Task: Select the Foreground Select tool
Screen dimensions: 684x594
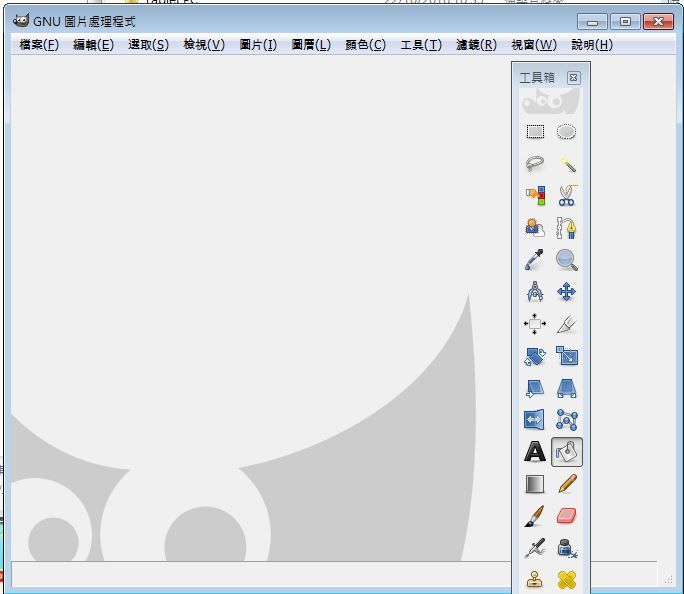Action: (x=535, y=228)
